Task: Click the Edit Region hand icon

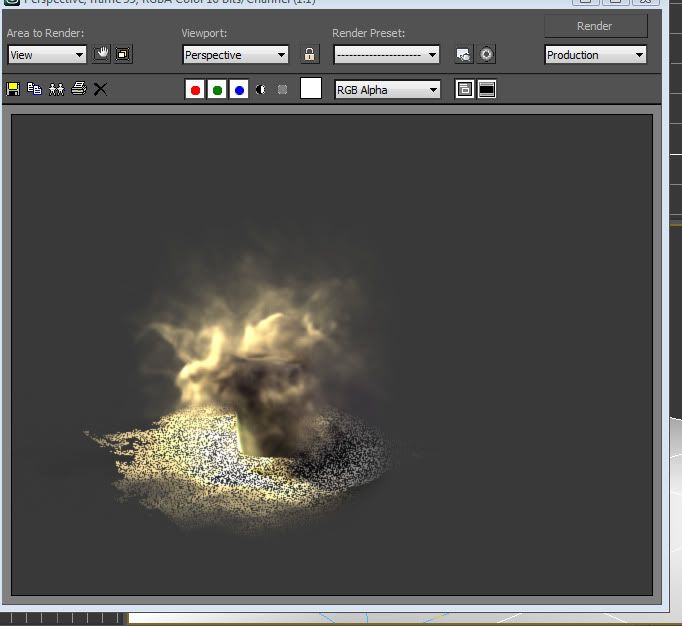Action: pos(101,54)
